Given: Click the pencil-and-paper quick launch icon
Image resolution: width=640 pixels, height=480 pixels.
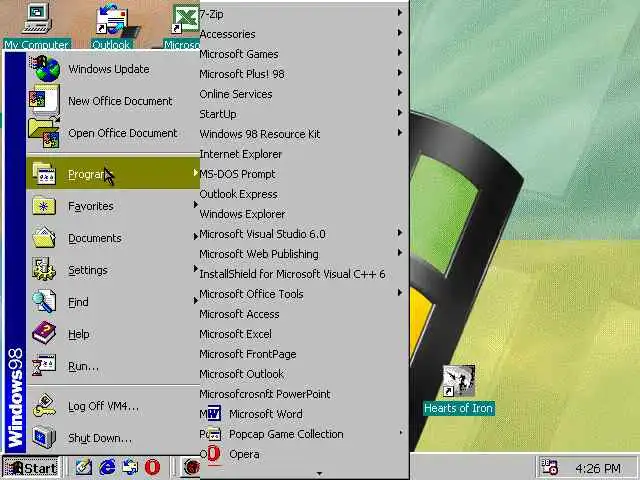Looking at the screenshot, I should [x=84, y=467].
